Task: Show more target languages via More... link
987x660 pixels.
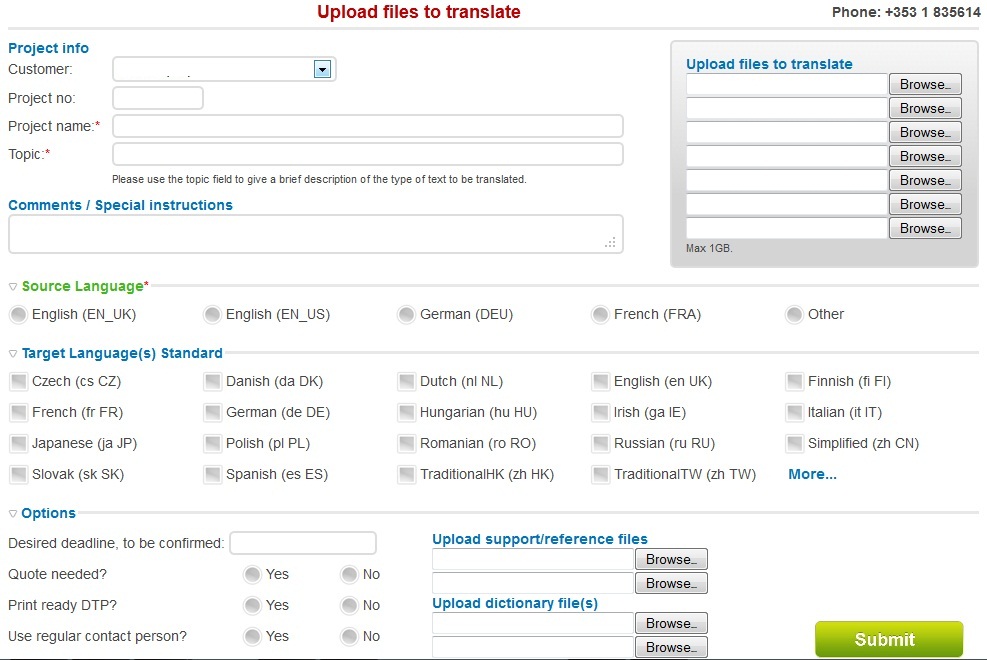Action: [x=812, y=474]
